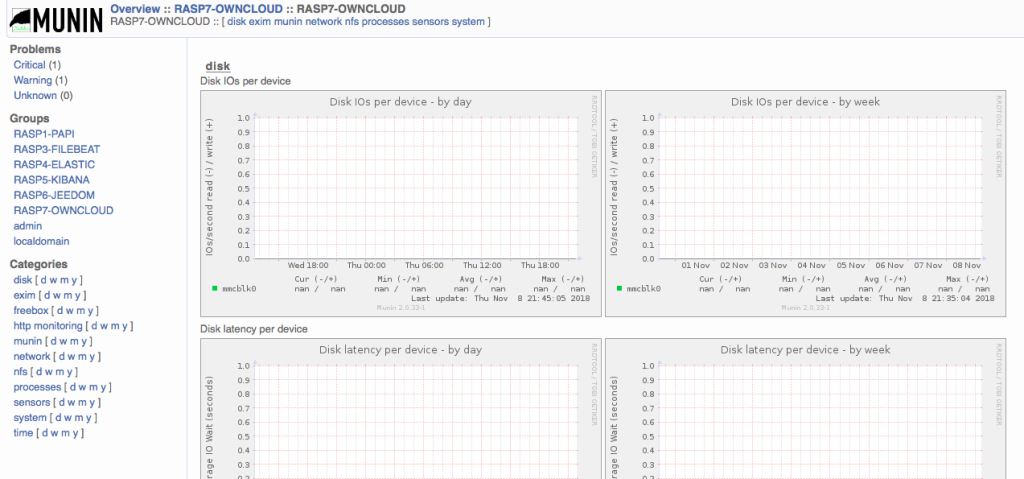Open the http monitoring category
The image size is (1024, 479).
pyautogui.click(x=48, y=325)
